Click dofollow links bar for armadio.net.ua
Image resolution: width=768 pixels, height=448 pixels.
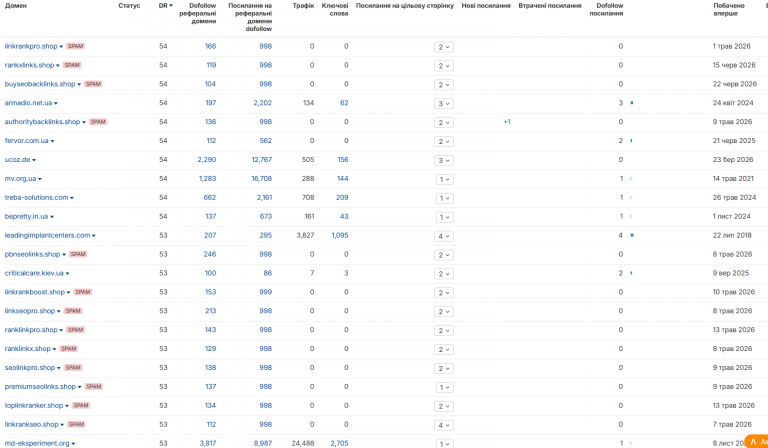tap(632, 103)
